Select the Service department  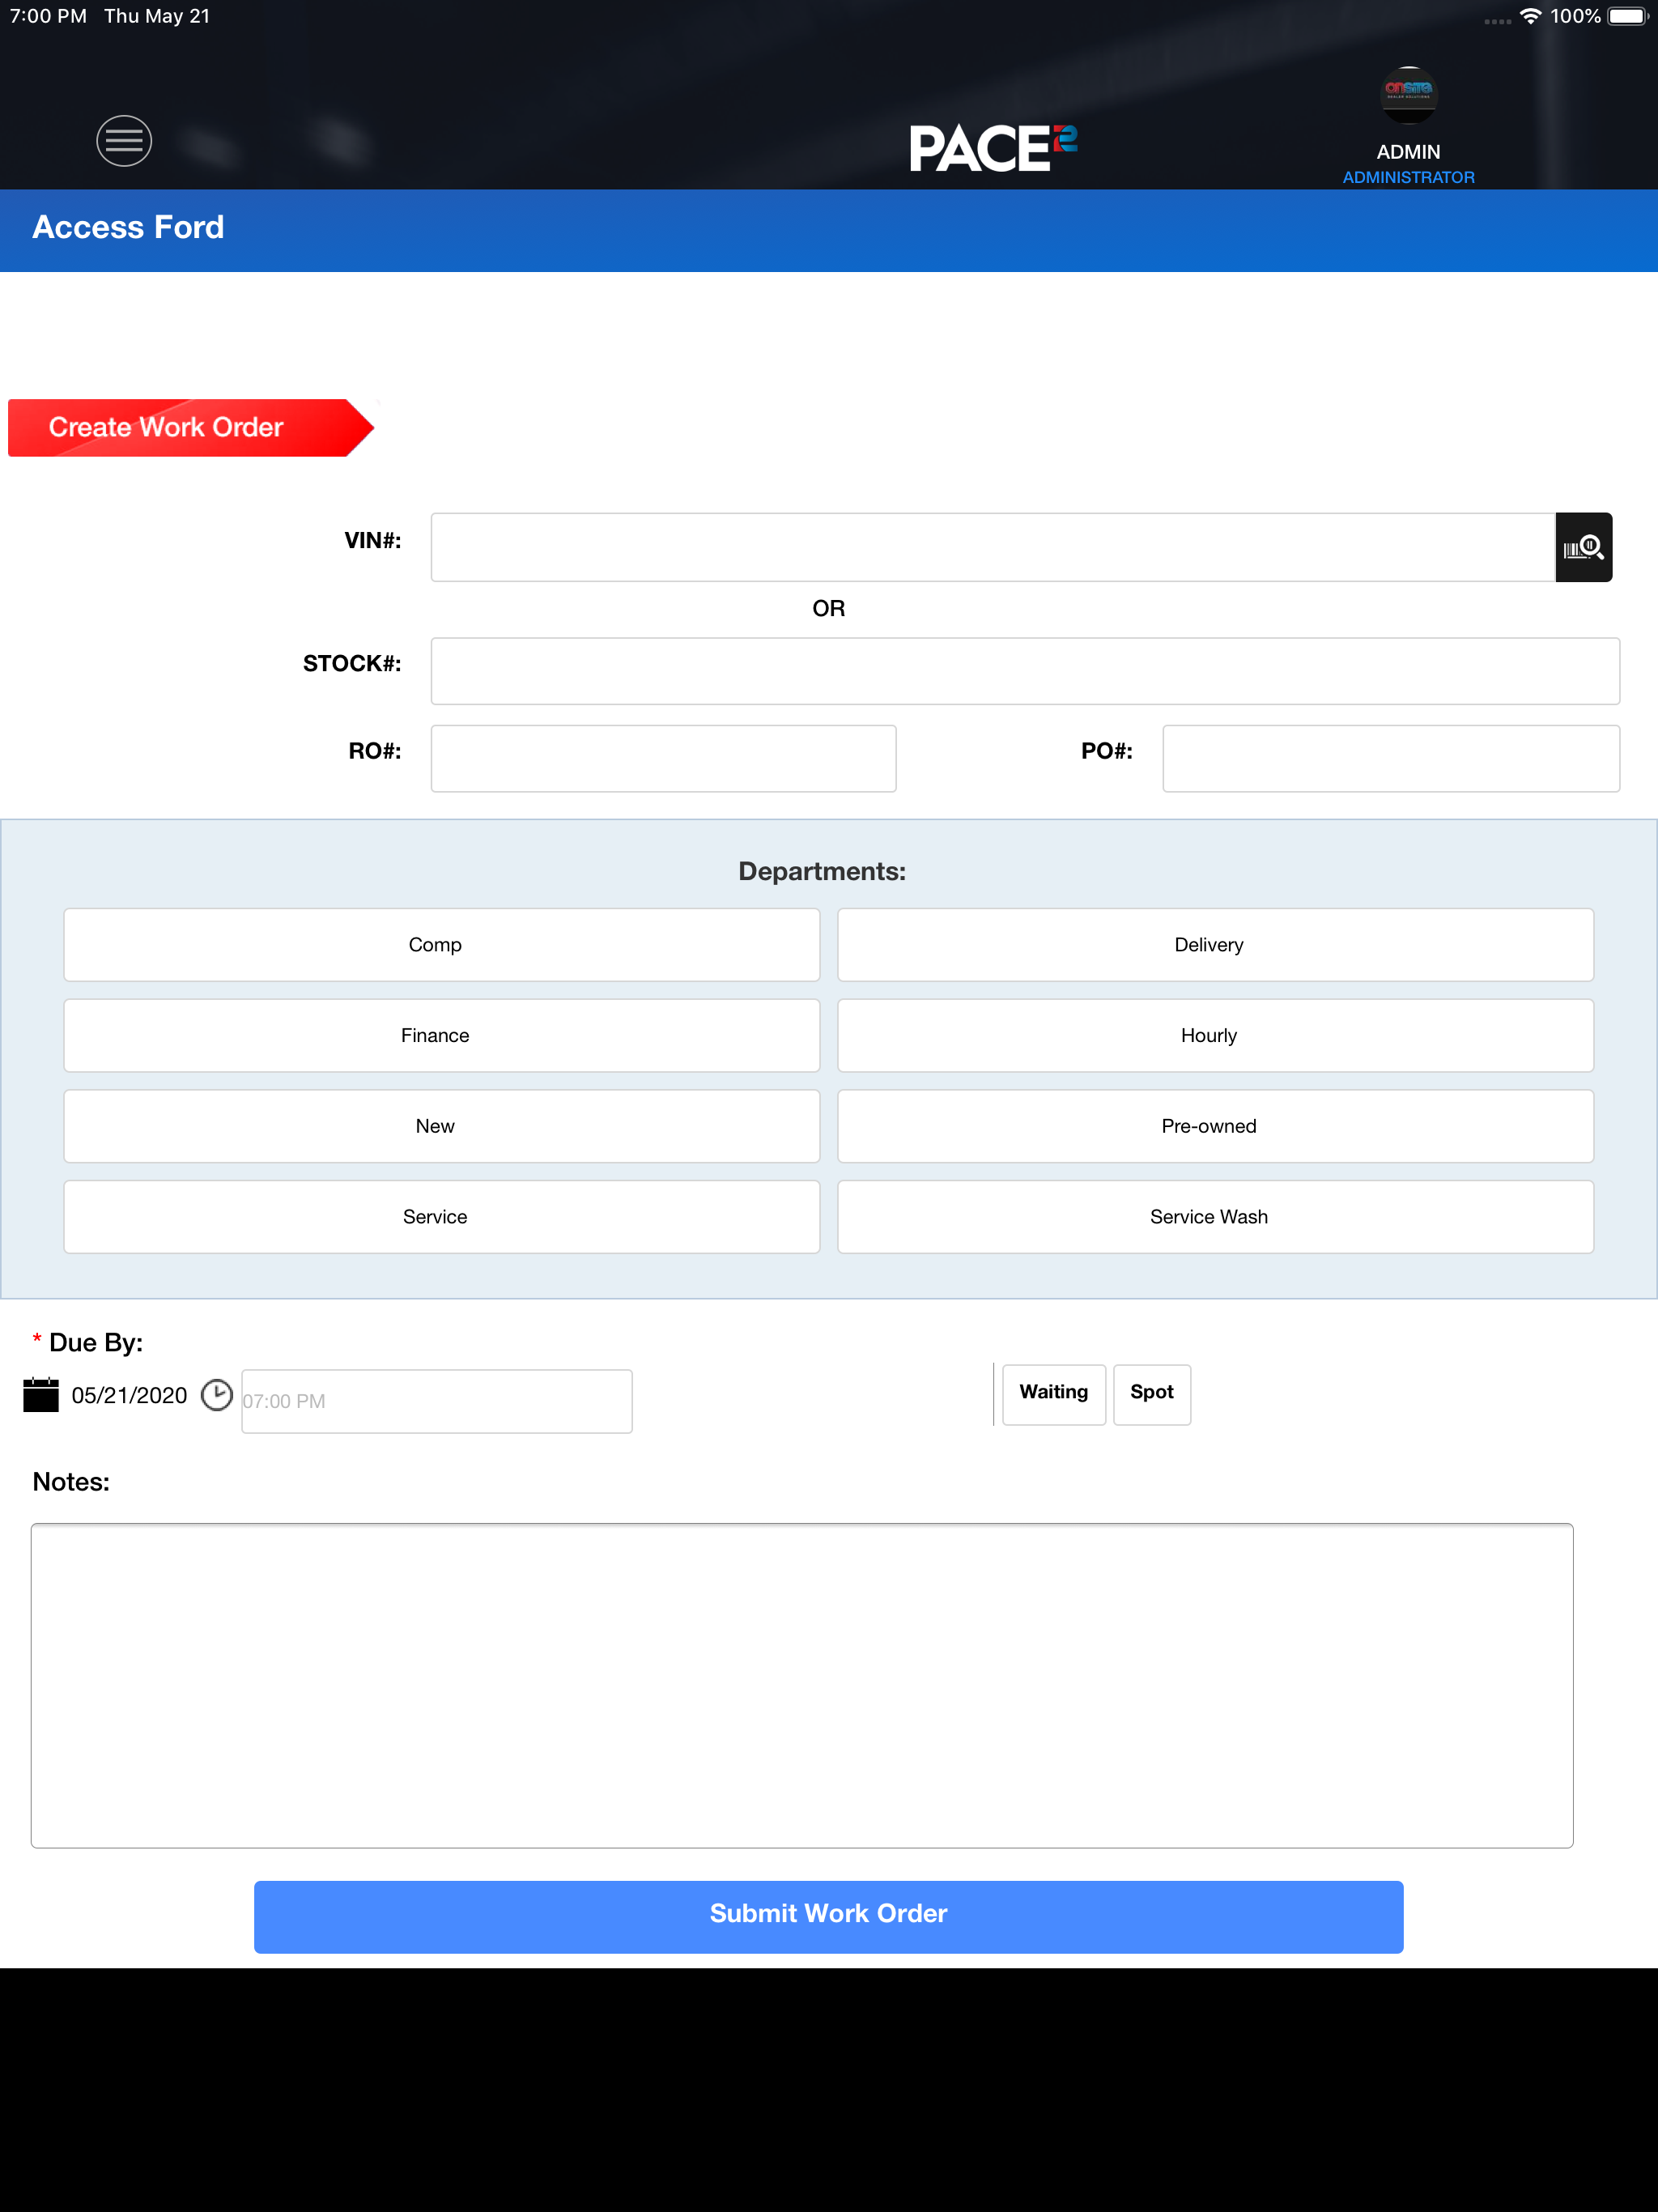[442, 1217]
